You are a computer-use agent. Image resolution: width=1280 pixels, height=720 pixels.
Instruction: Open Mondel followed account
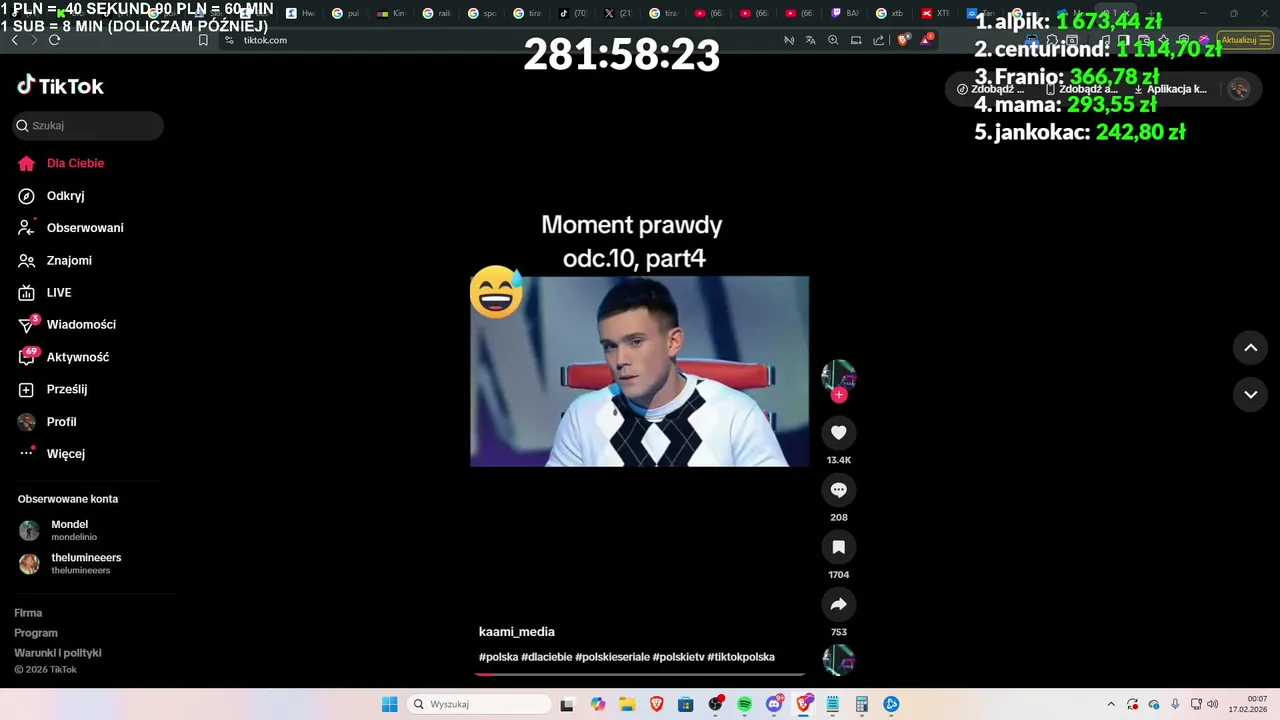coord(58,530)
